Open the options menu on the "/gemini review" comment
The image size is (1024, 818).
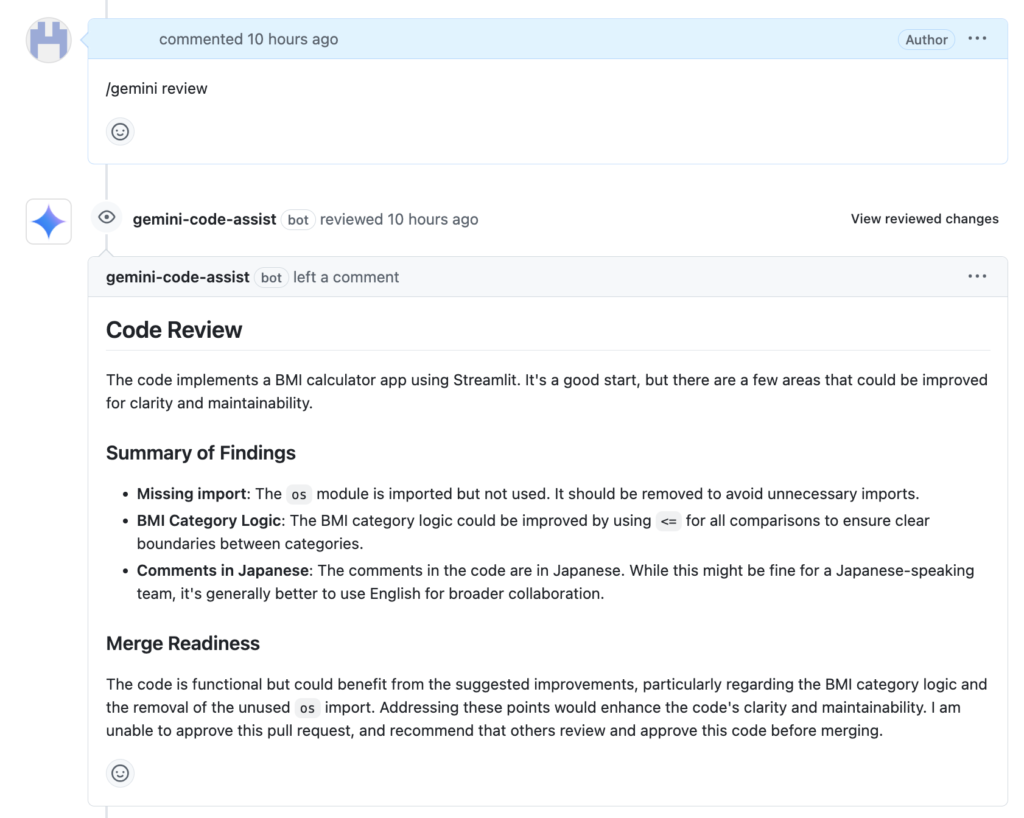pos(977,39)
